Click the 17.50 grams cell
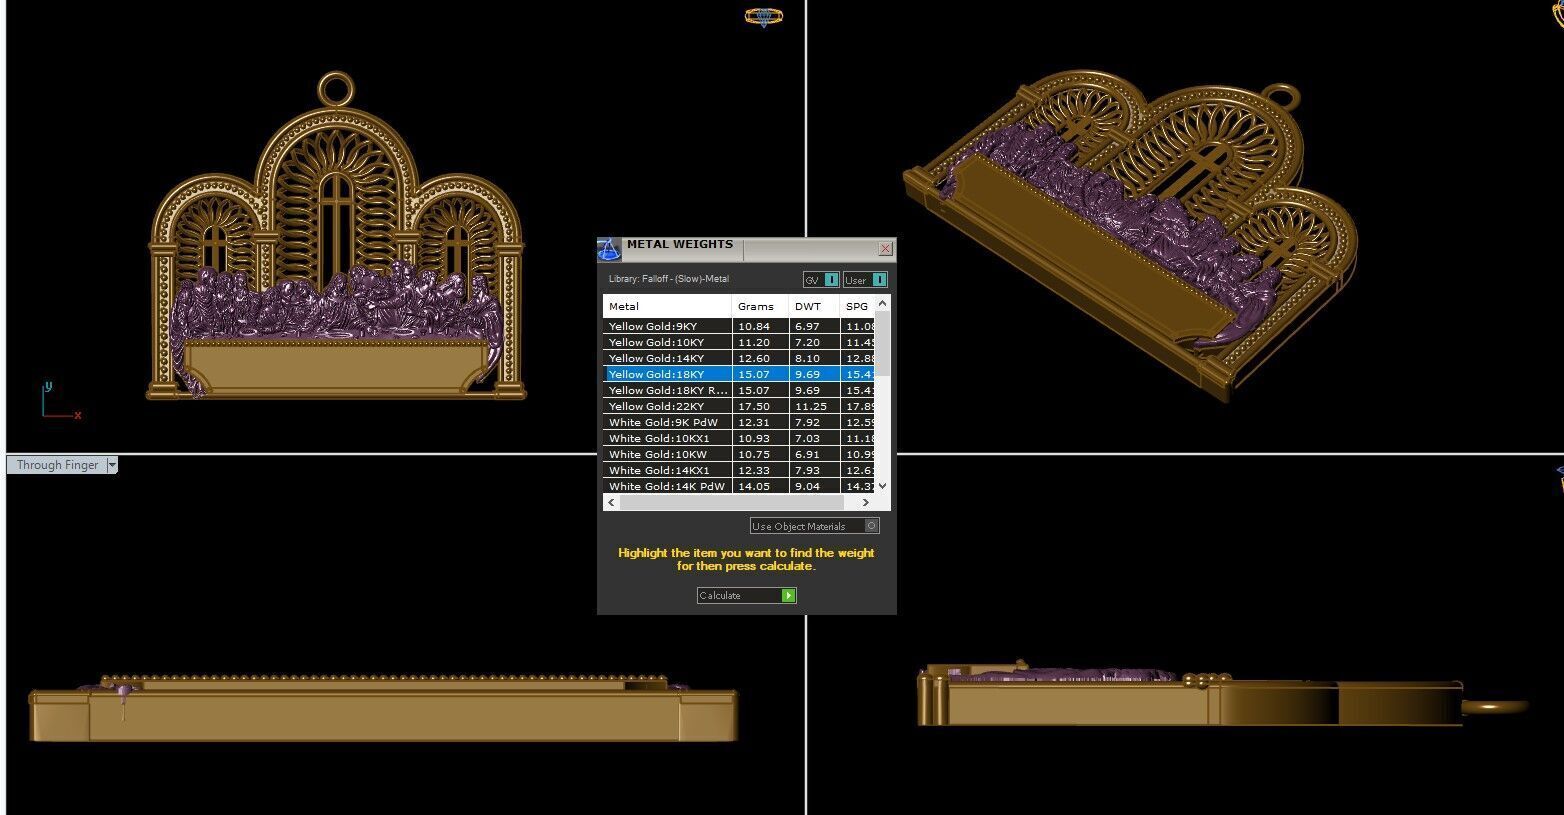The width and height of the screenshot is (1564, 815). click(761, 406)
